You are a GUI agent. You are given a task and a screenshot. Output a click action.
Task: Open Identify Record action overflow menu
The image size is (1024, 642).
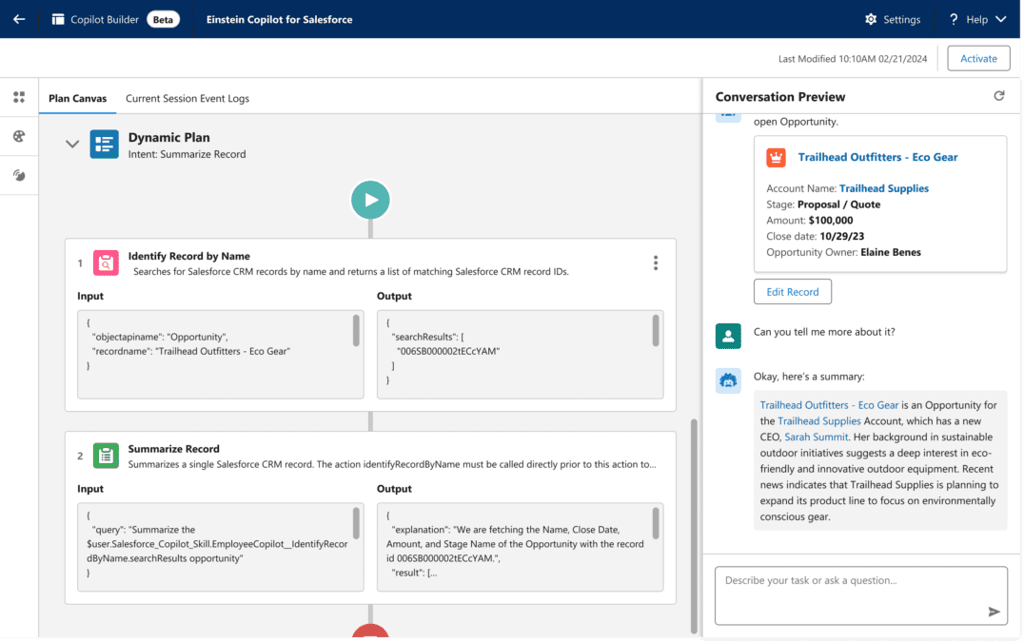coord(655,263)
